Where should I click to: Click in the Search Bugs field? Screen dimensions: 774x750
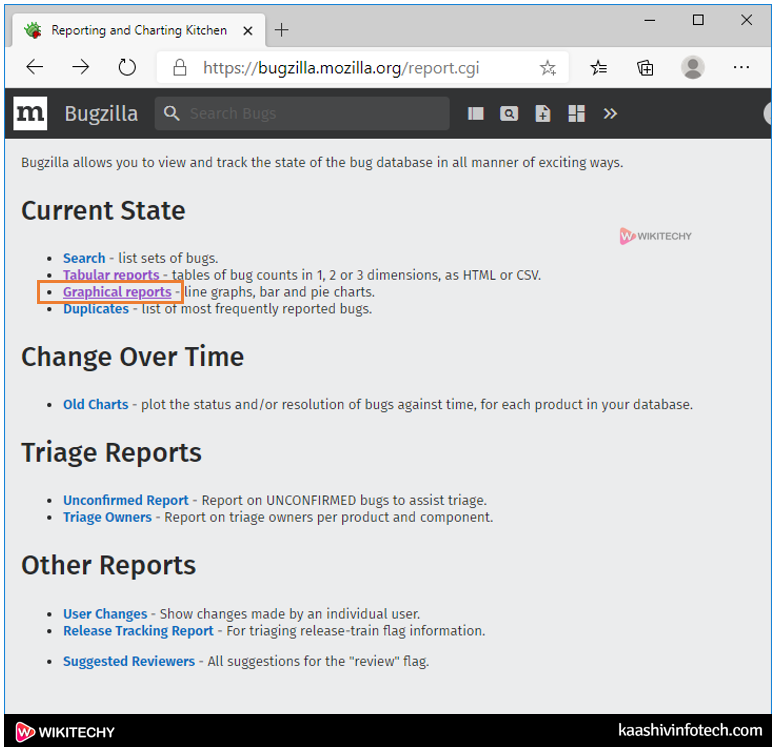310,114
